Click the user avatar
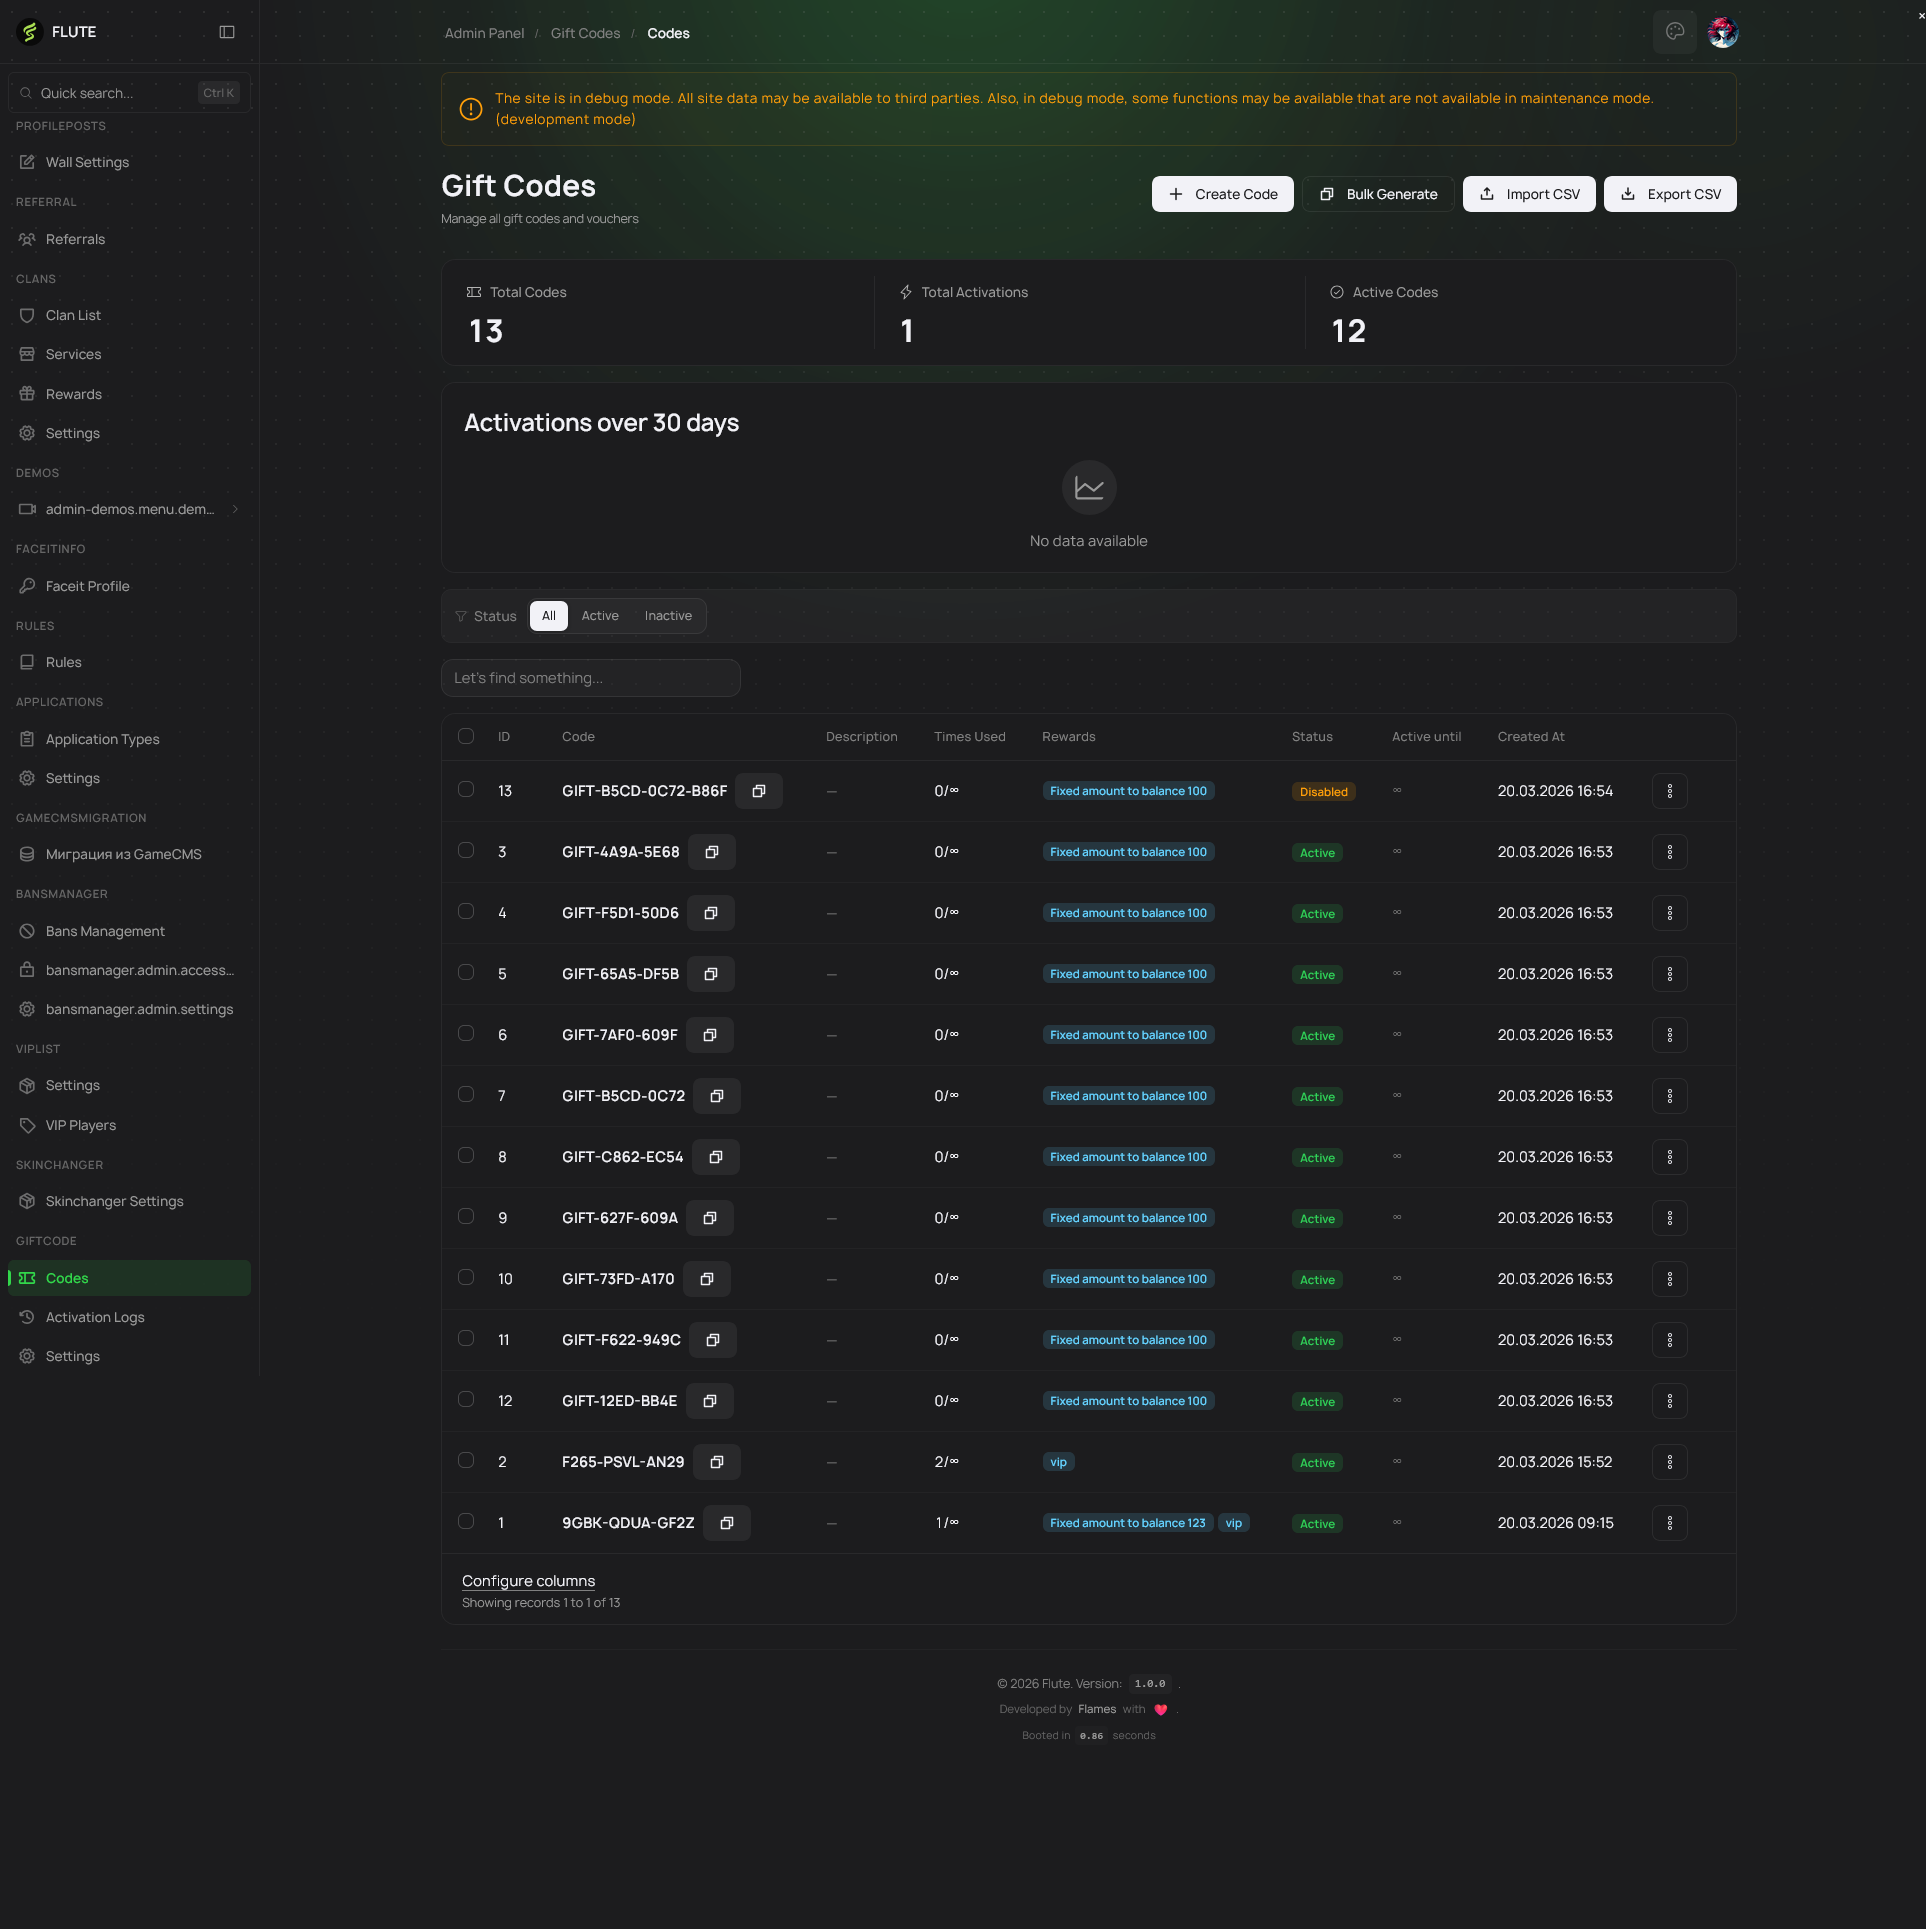 (x=1722, y=32)
